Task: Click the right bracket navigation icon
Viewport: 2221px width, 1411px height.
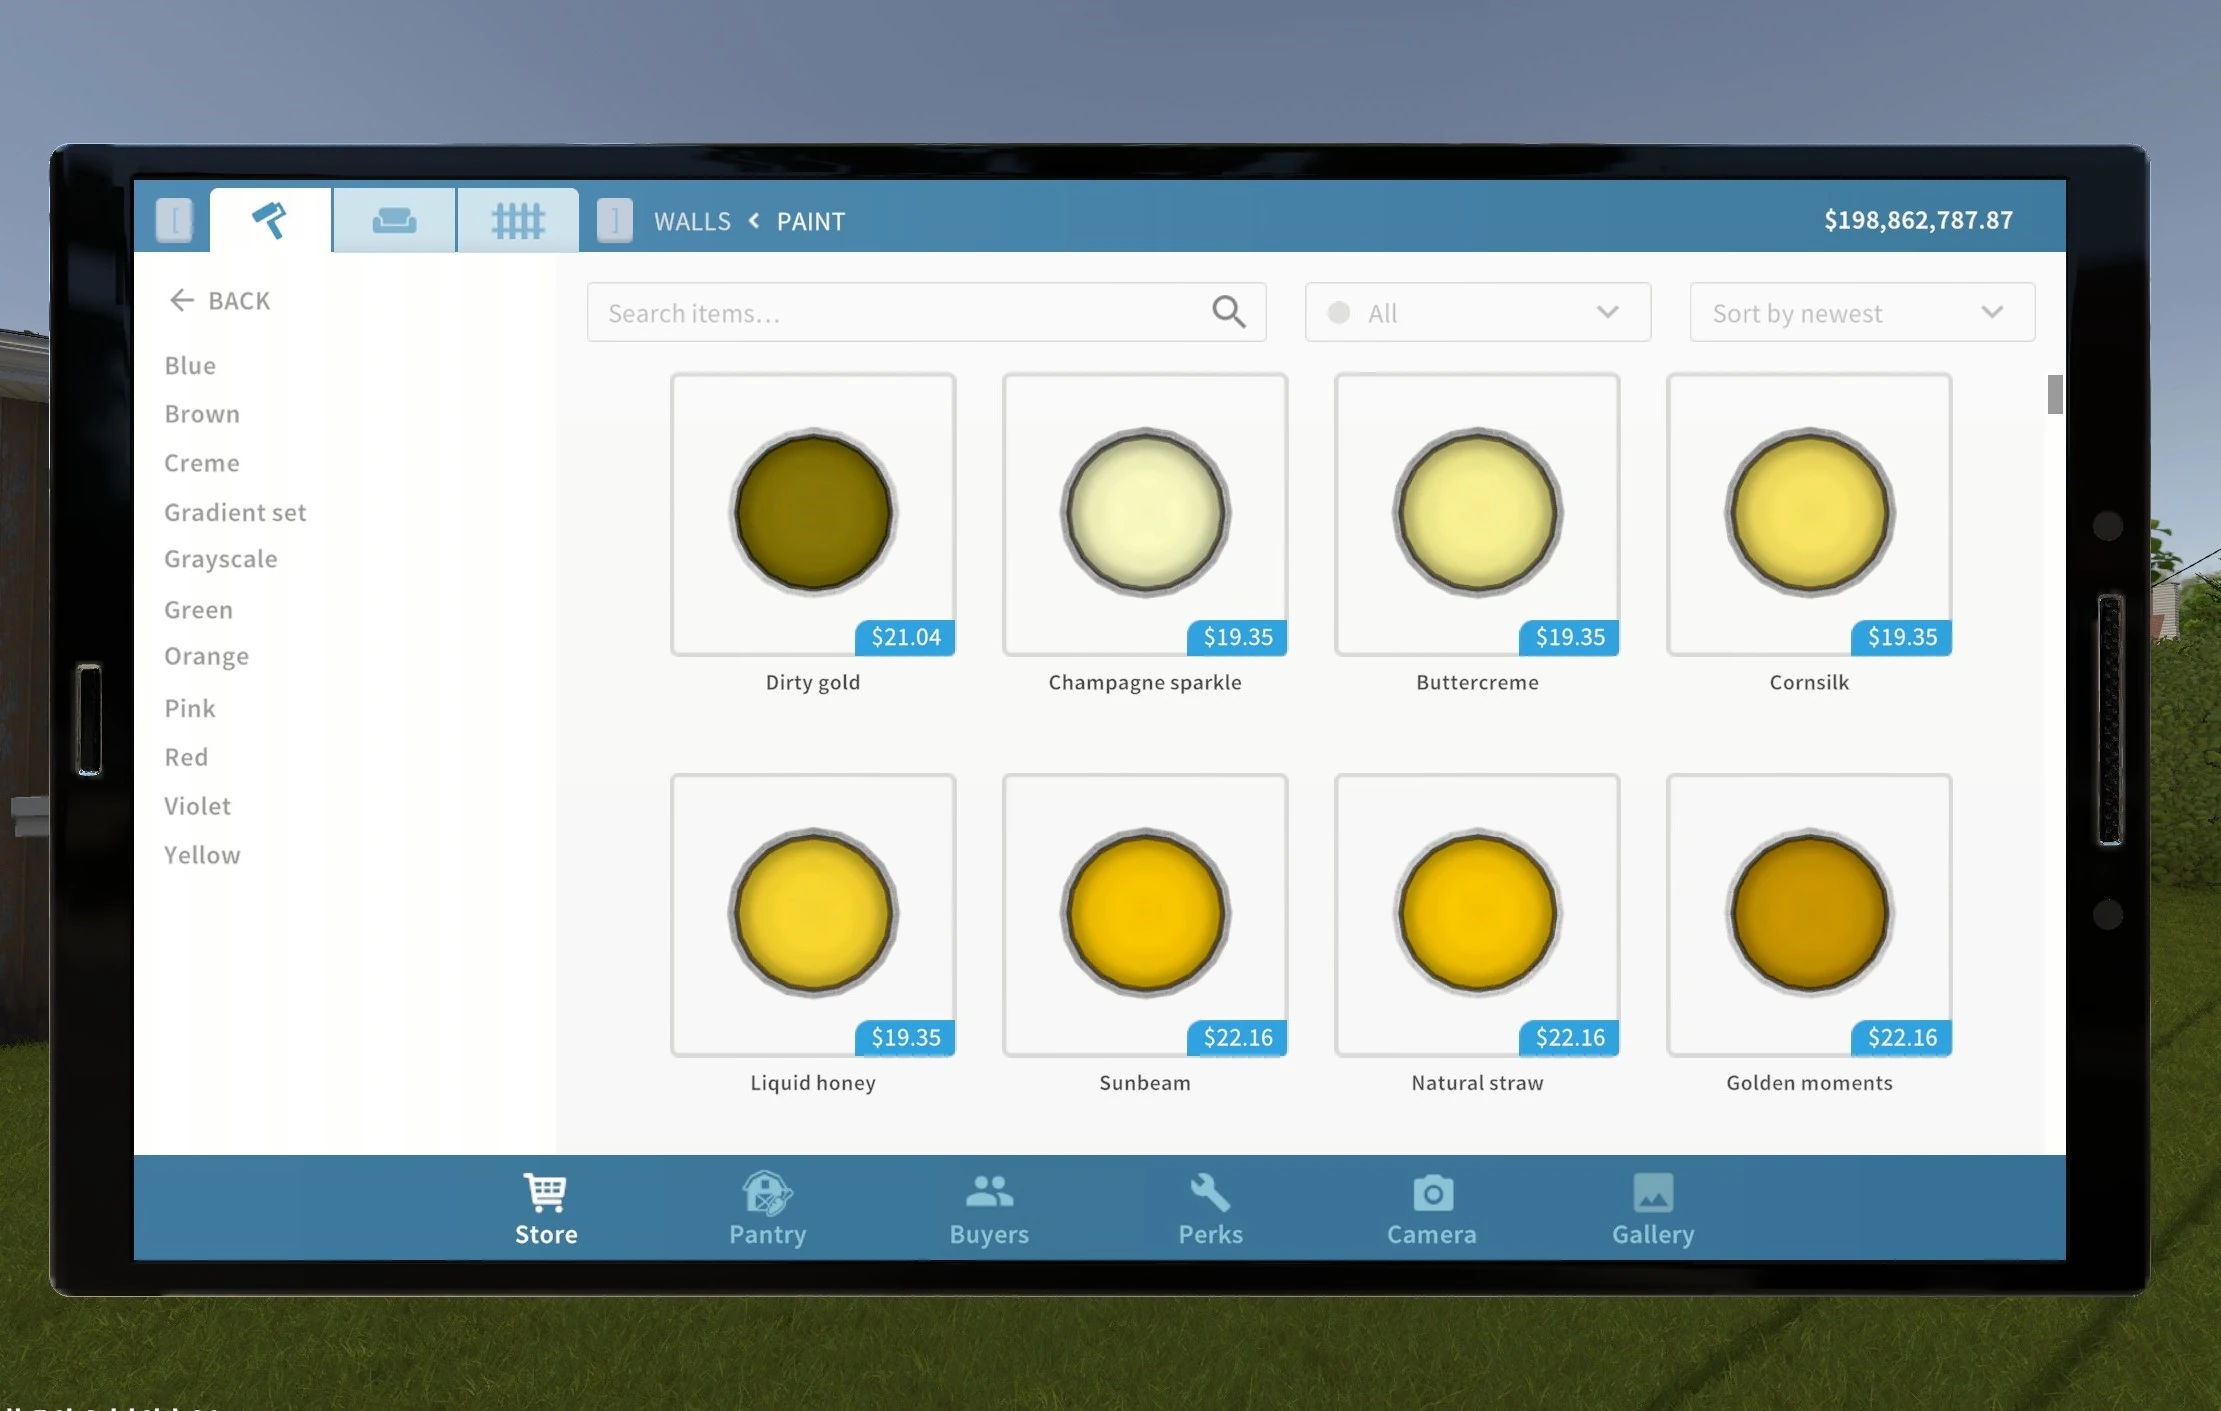Action: click(x=614, y=220)
